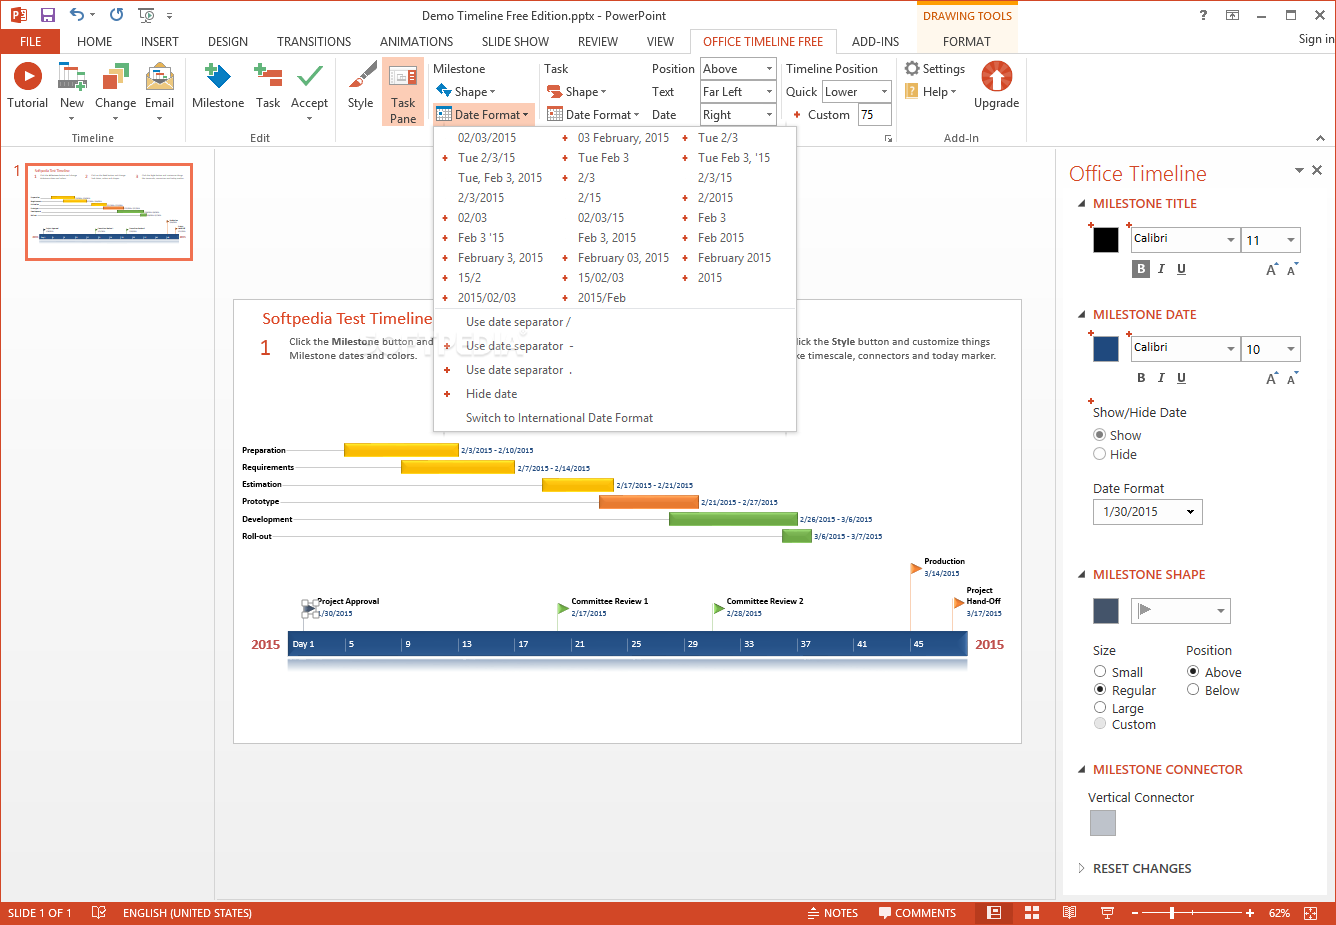Switch to the FORMAT tab

[967, 41]
